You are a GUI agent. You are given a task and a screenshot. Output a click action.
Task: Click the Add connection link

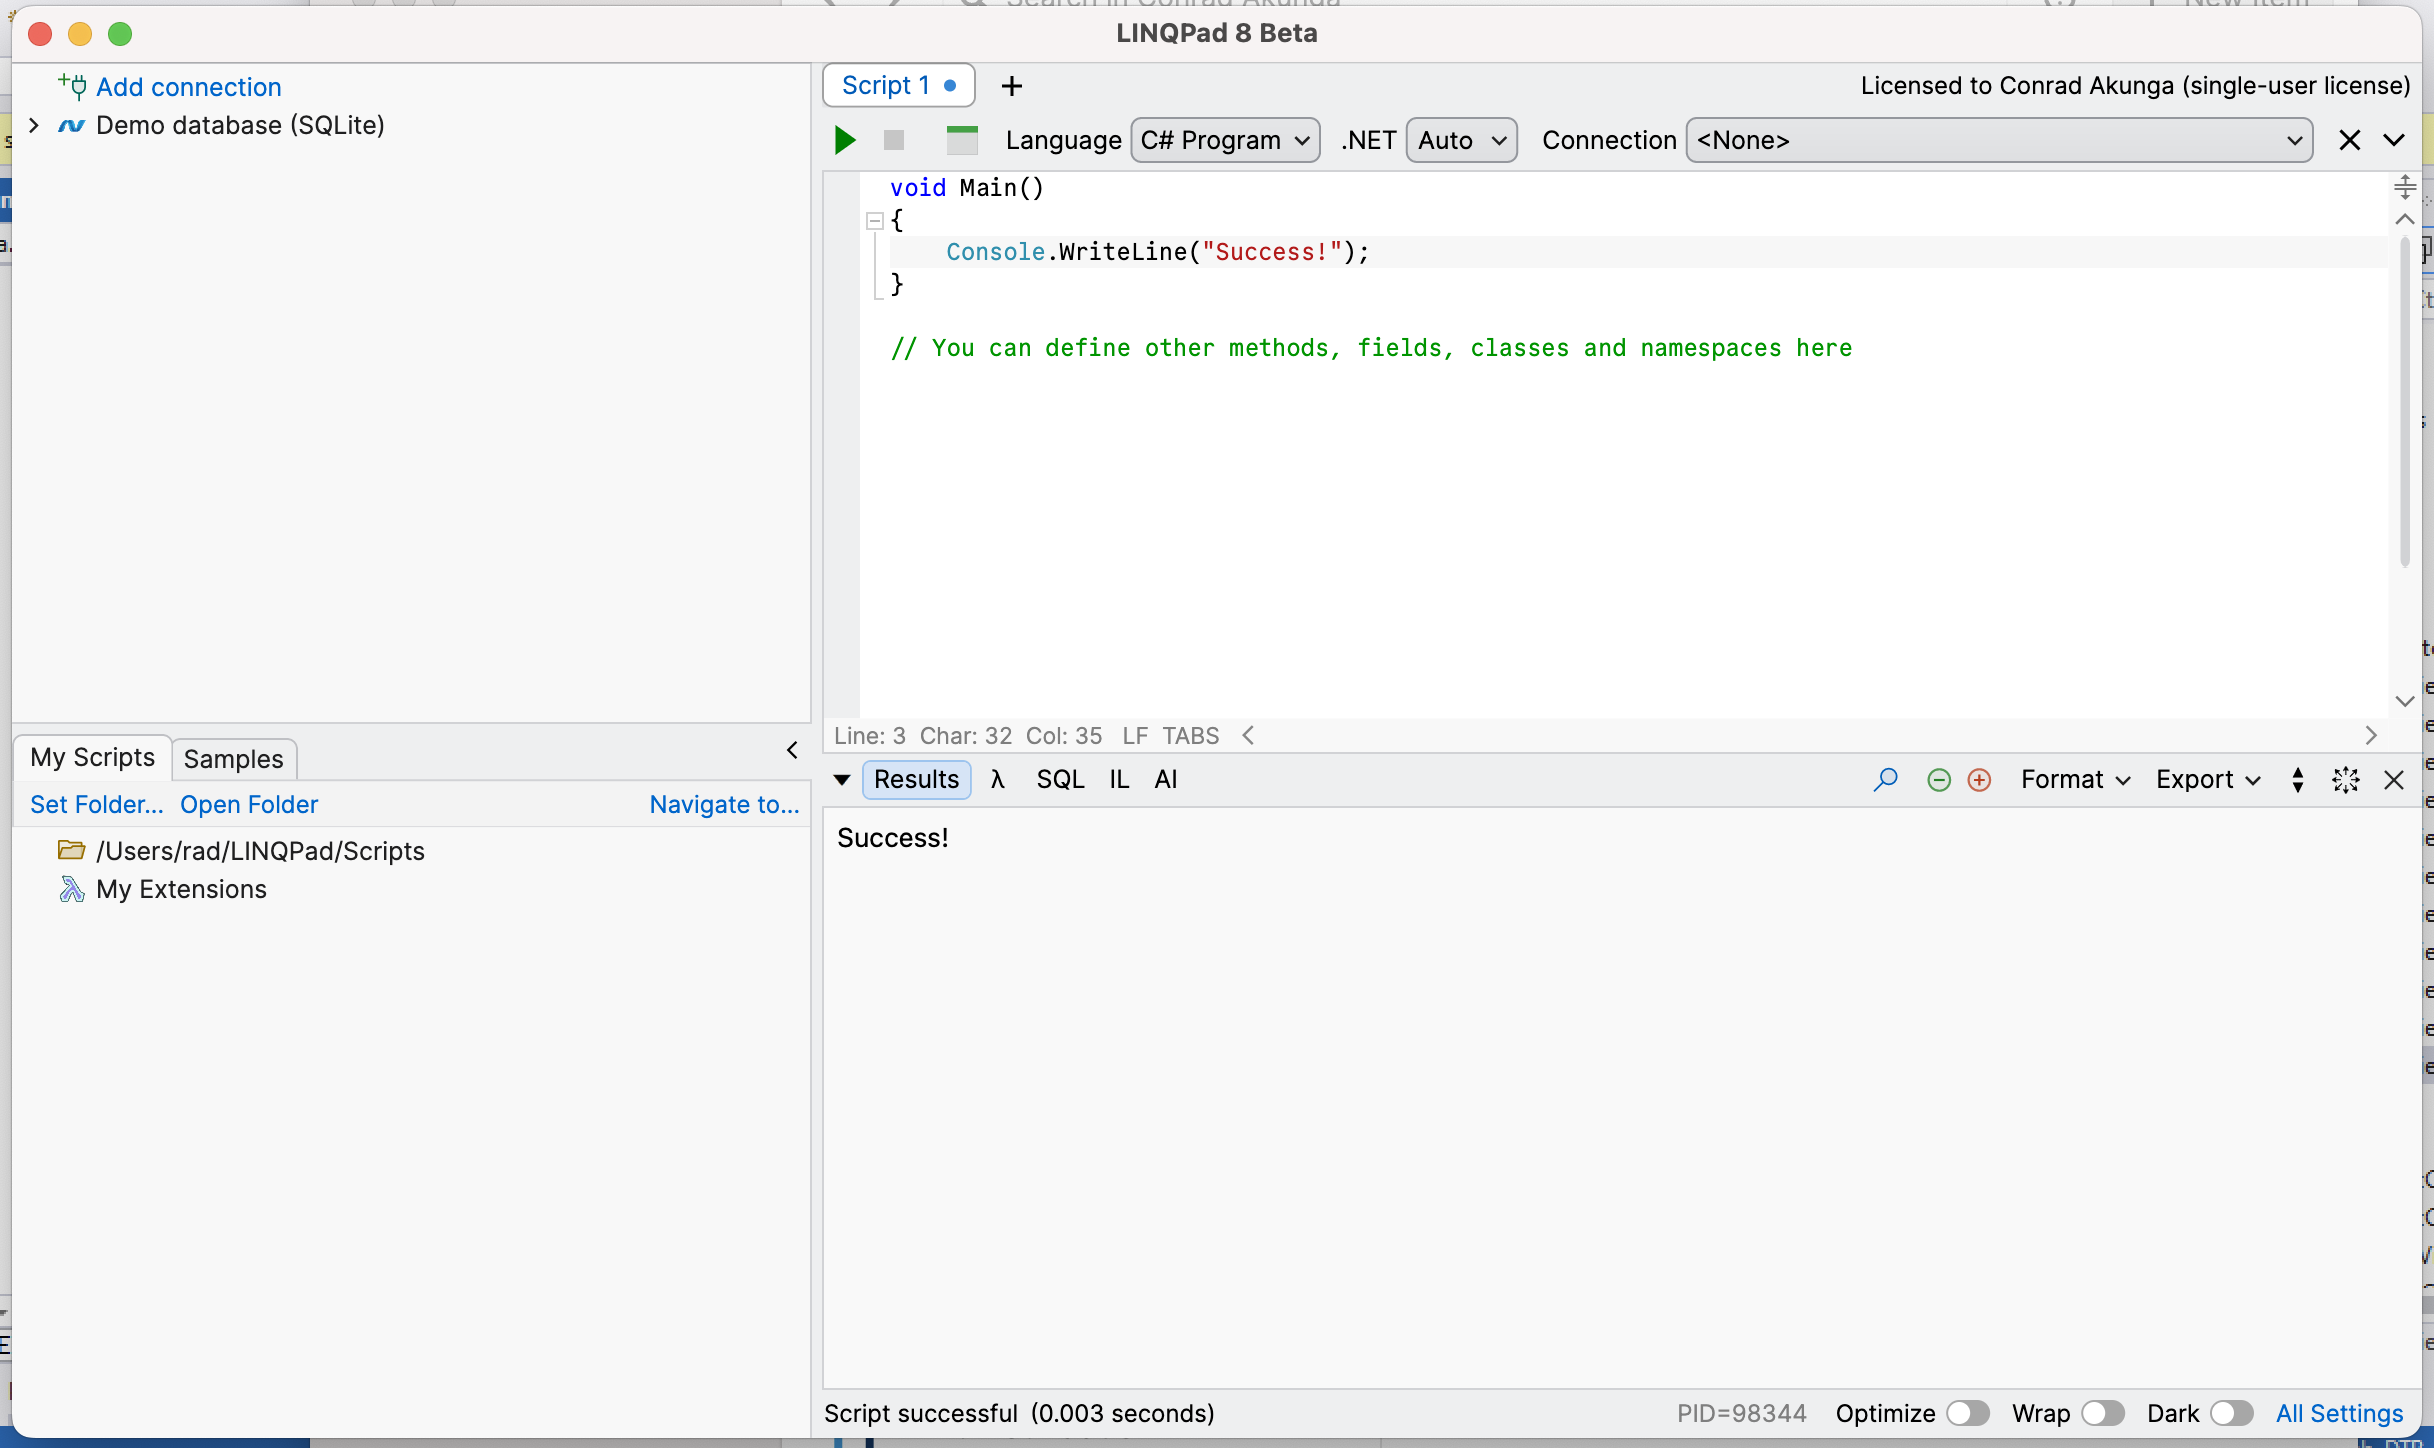188,87
